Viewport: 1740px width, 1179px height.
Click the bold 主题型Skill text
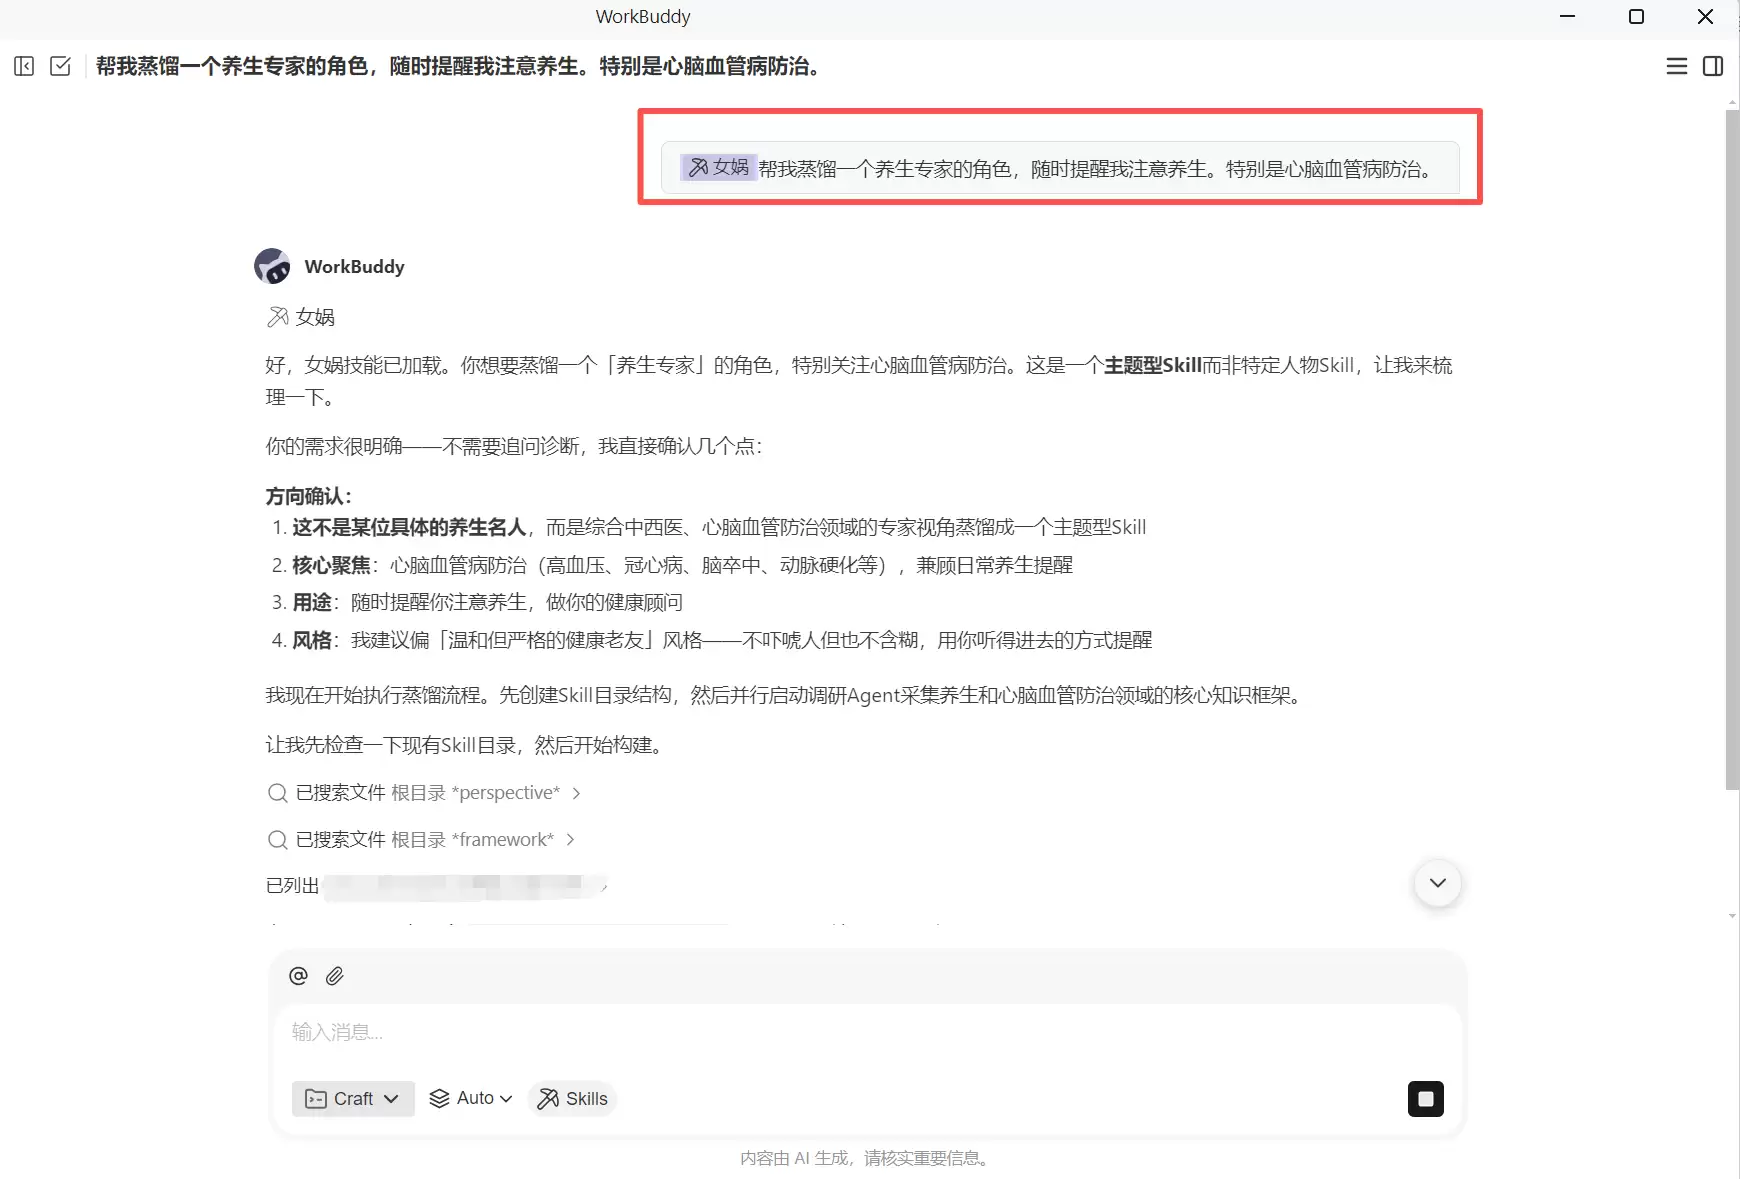(1152, 365)
